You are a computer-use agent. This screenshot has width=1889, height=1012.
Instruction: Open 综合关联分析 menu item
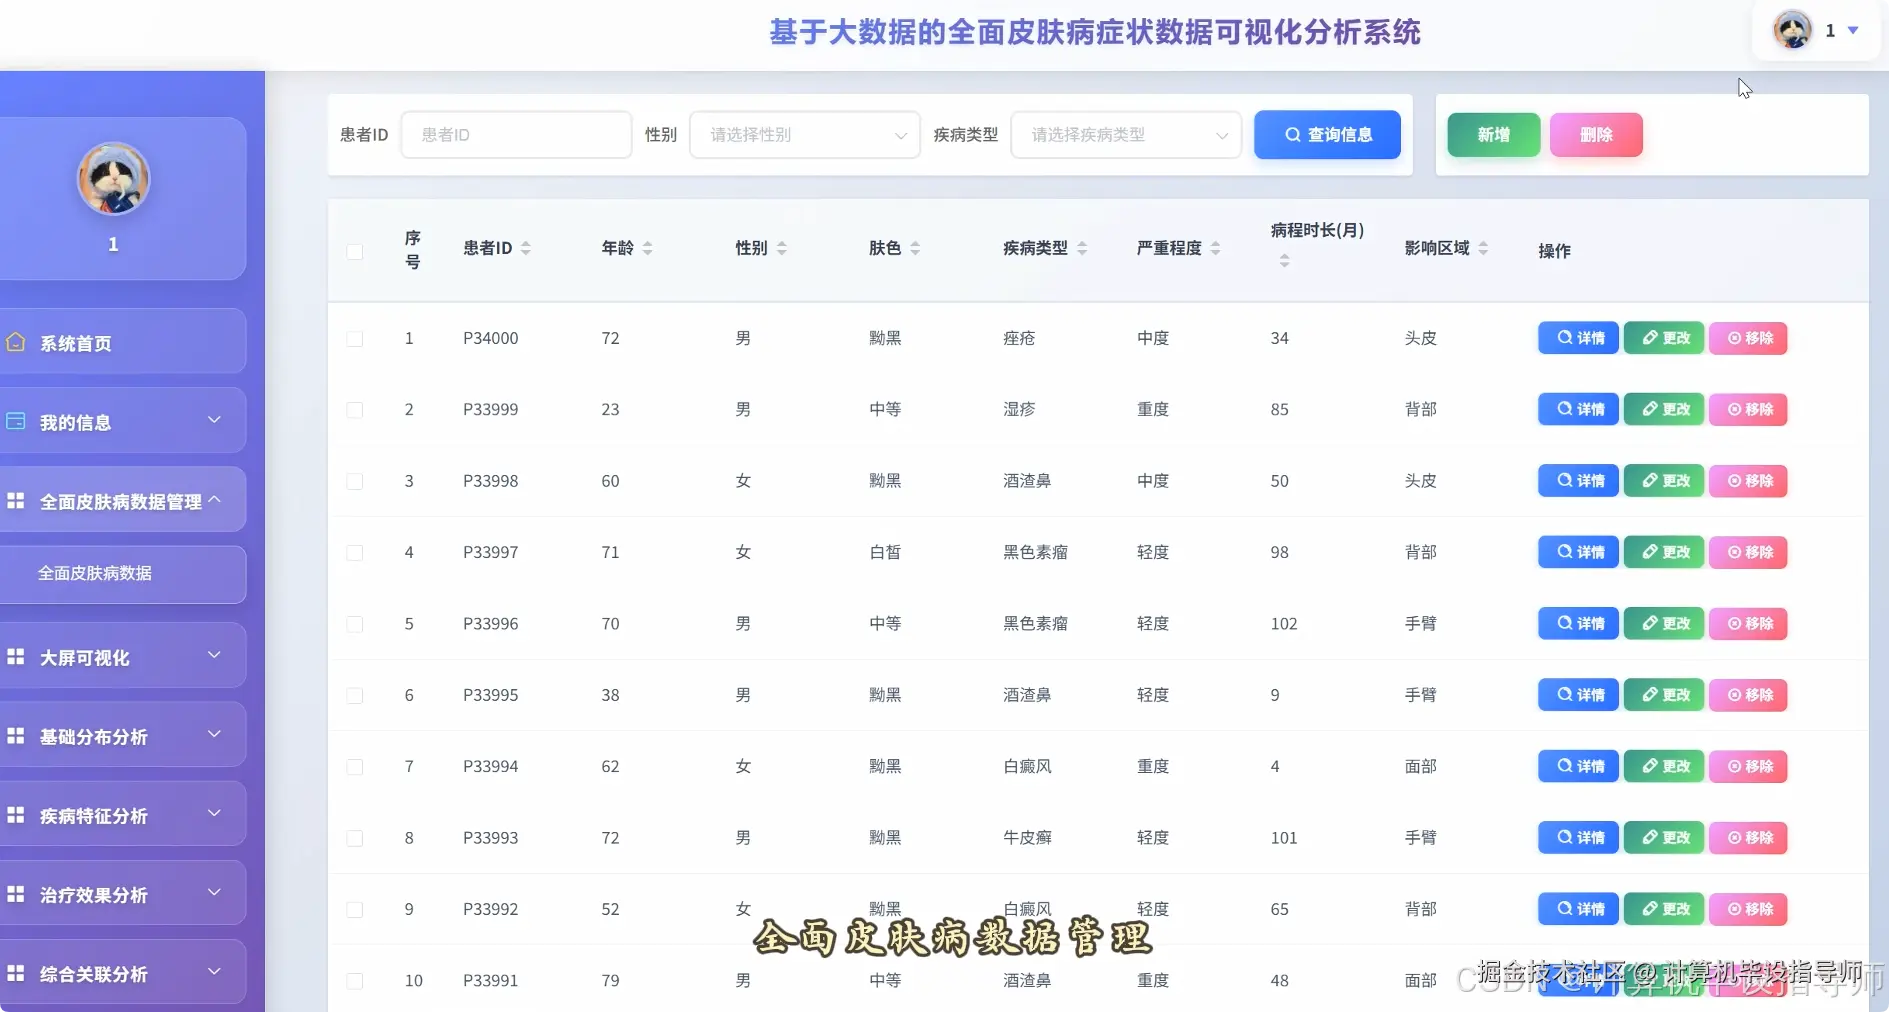pyautogui.click(x=121, y=973)
